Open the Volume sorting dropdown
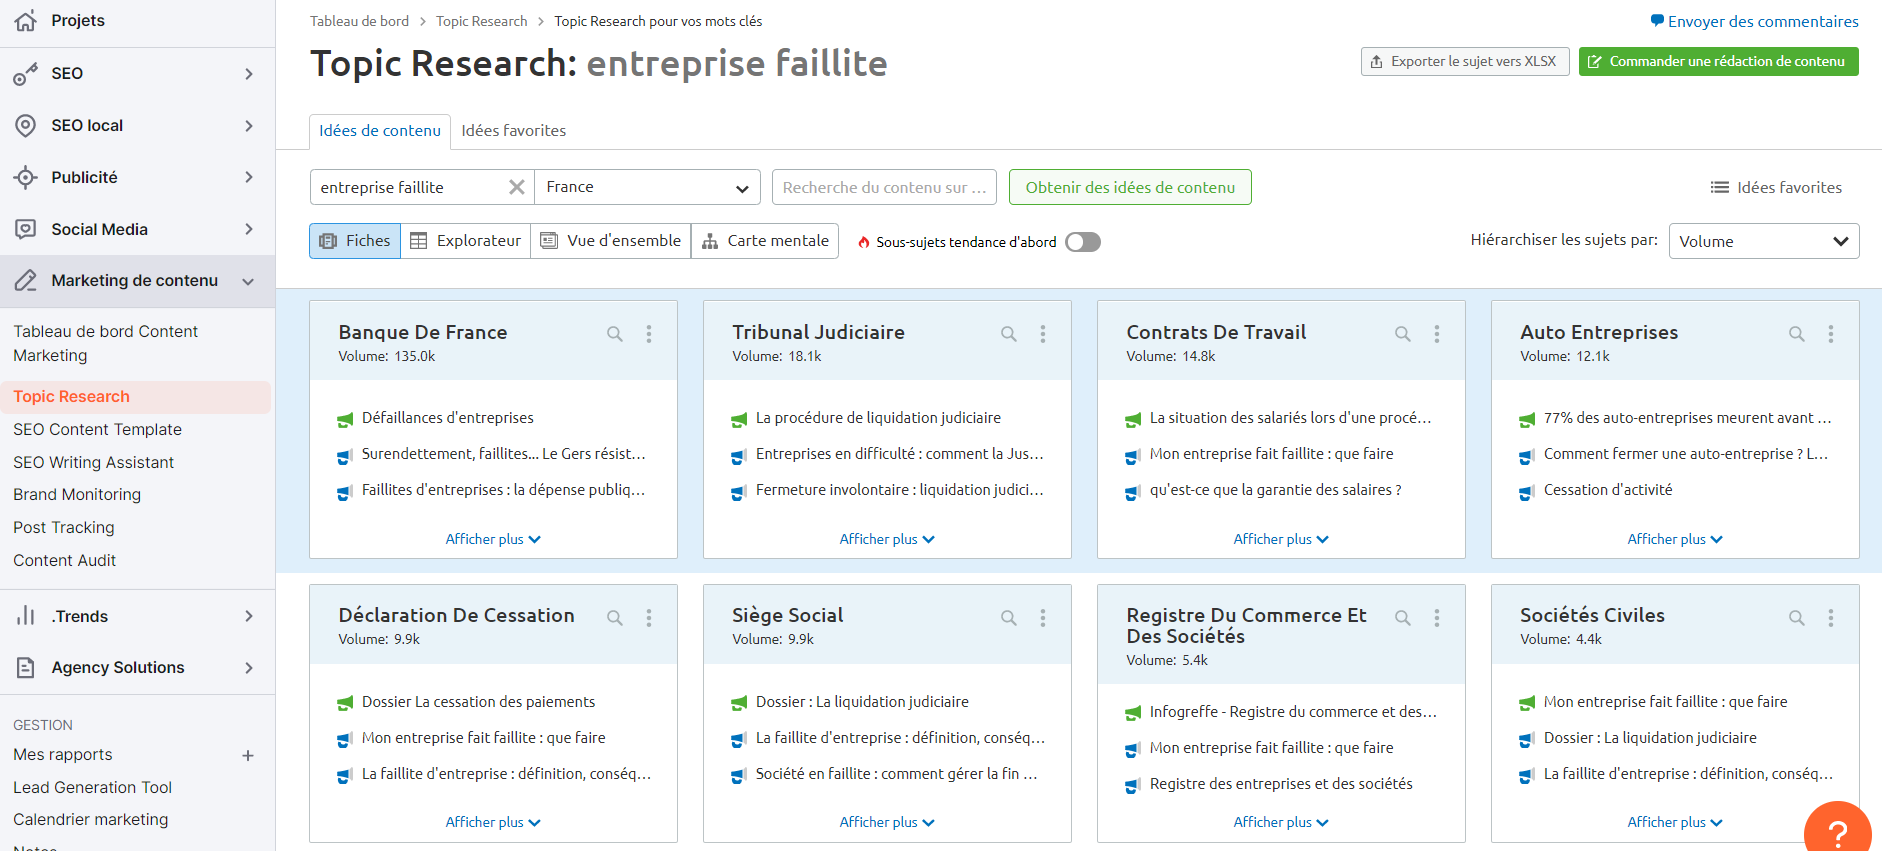1882x851 pixels. coord(1764,241)
